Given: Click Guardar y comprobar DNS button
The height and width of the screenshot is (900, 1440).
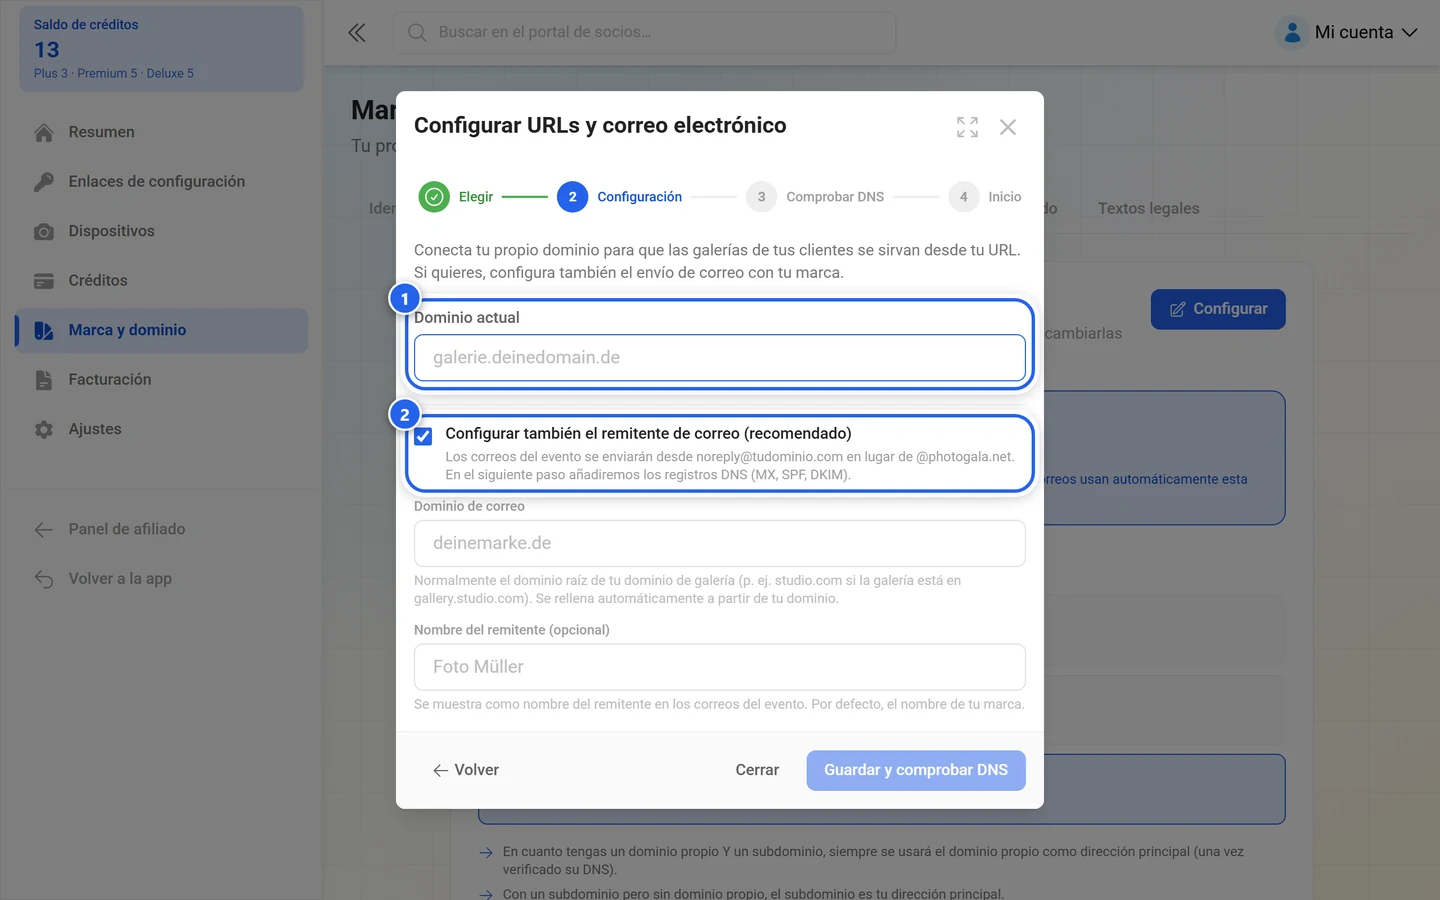Looking at the screenshot, I should (x=916, y=771).
